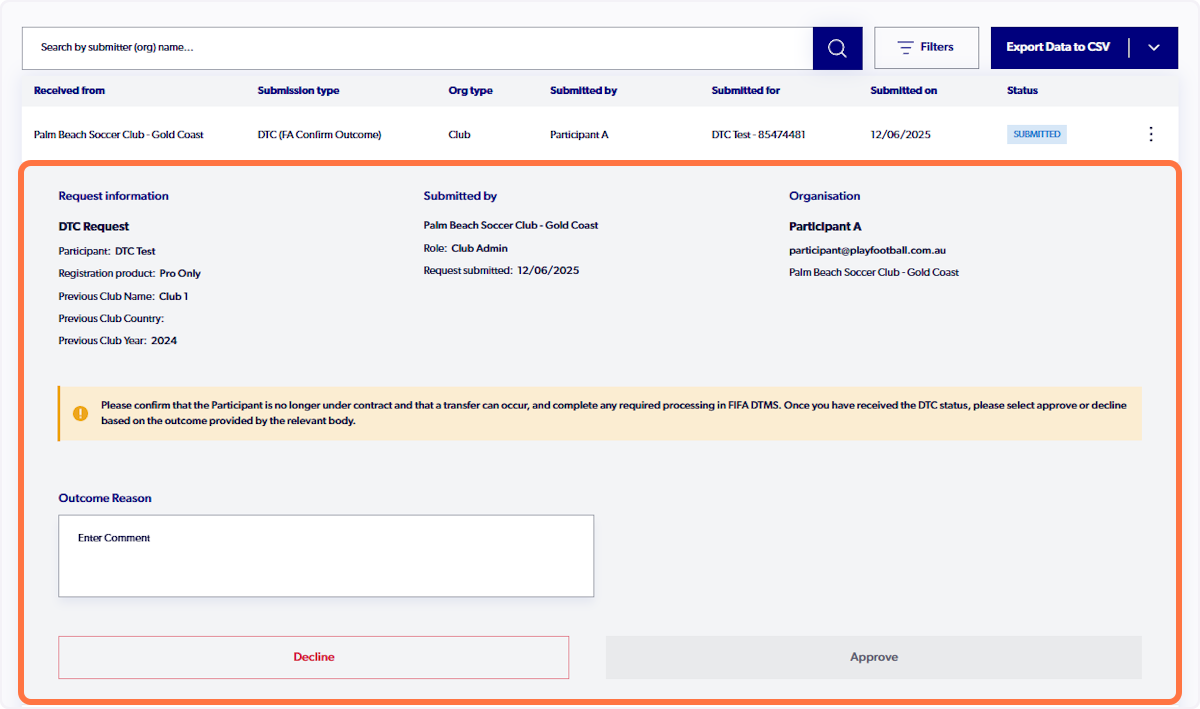Click the Previous Club Country line

(111, 318)
